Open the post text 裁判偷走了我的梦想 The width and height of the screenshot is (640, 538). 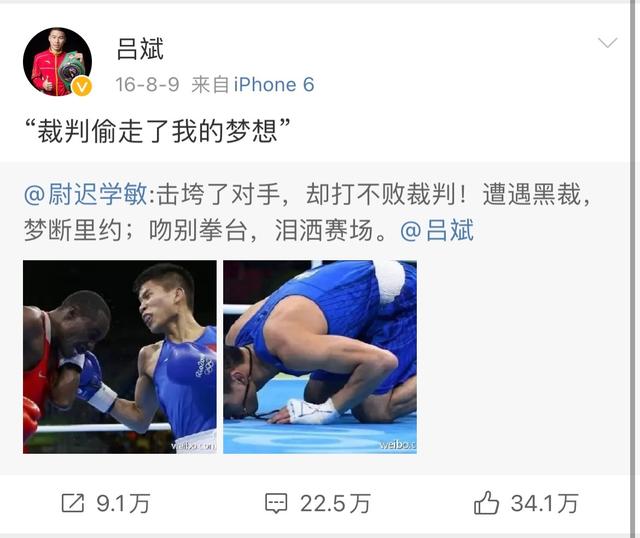pyautogui.click(x=158, y=131)
